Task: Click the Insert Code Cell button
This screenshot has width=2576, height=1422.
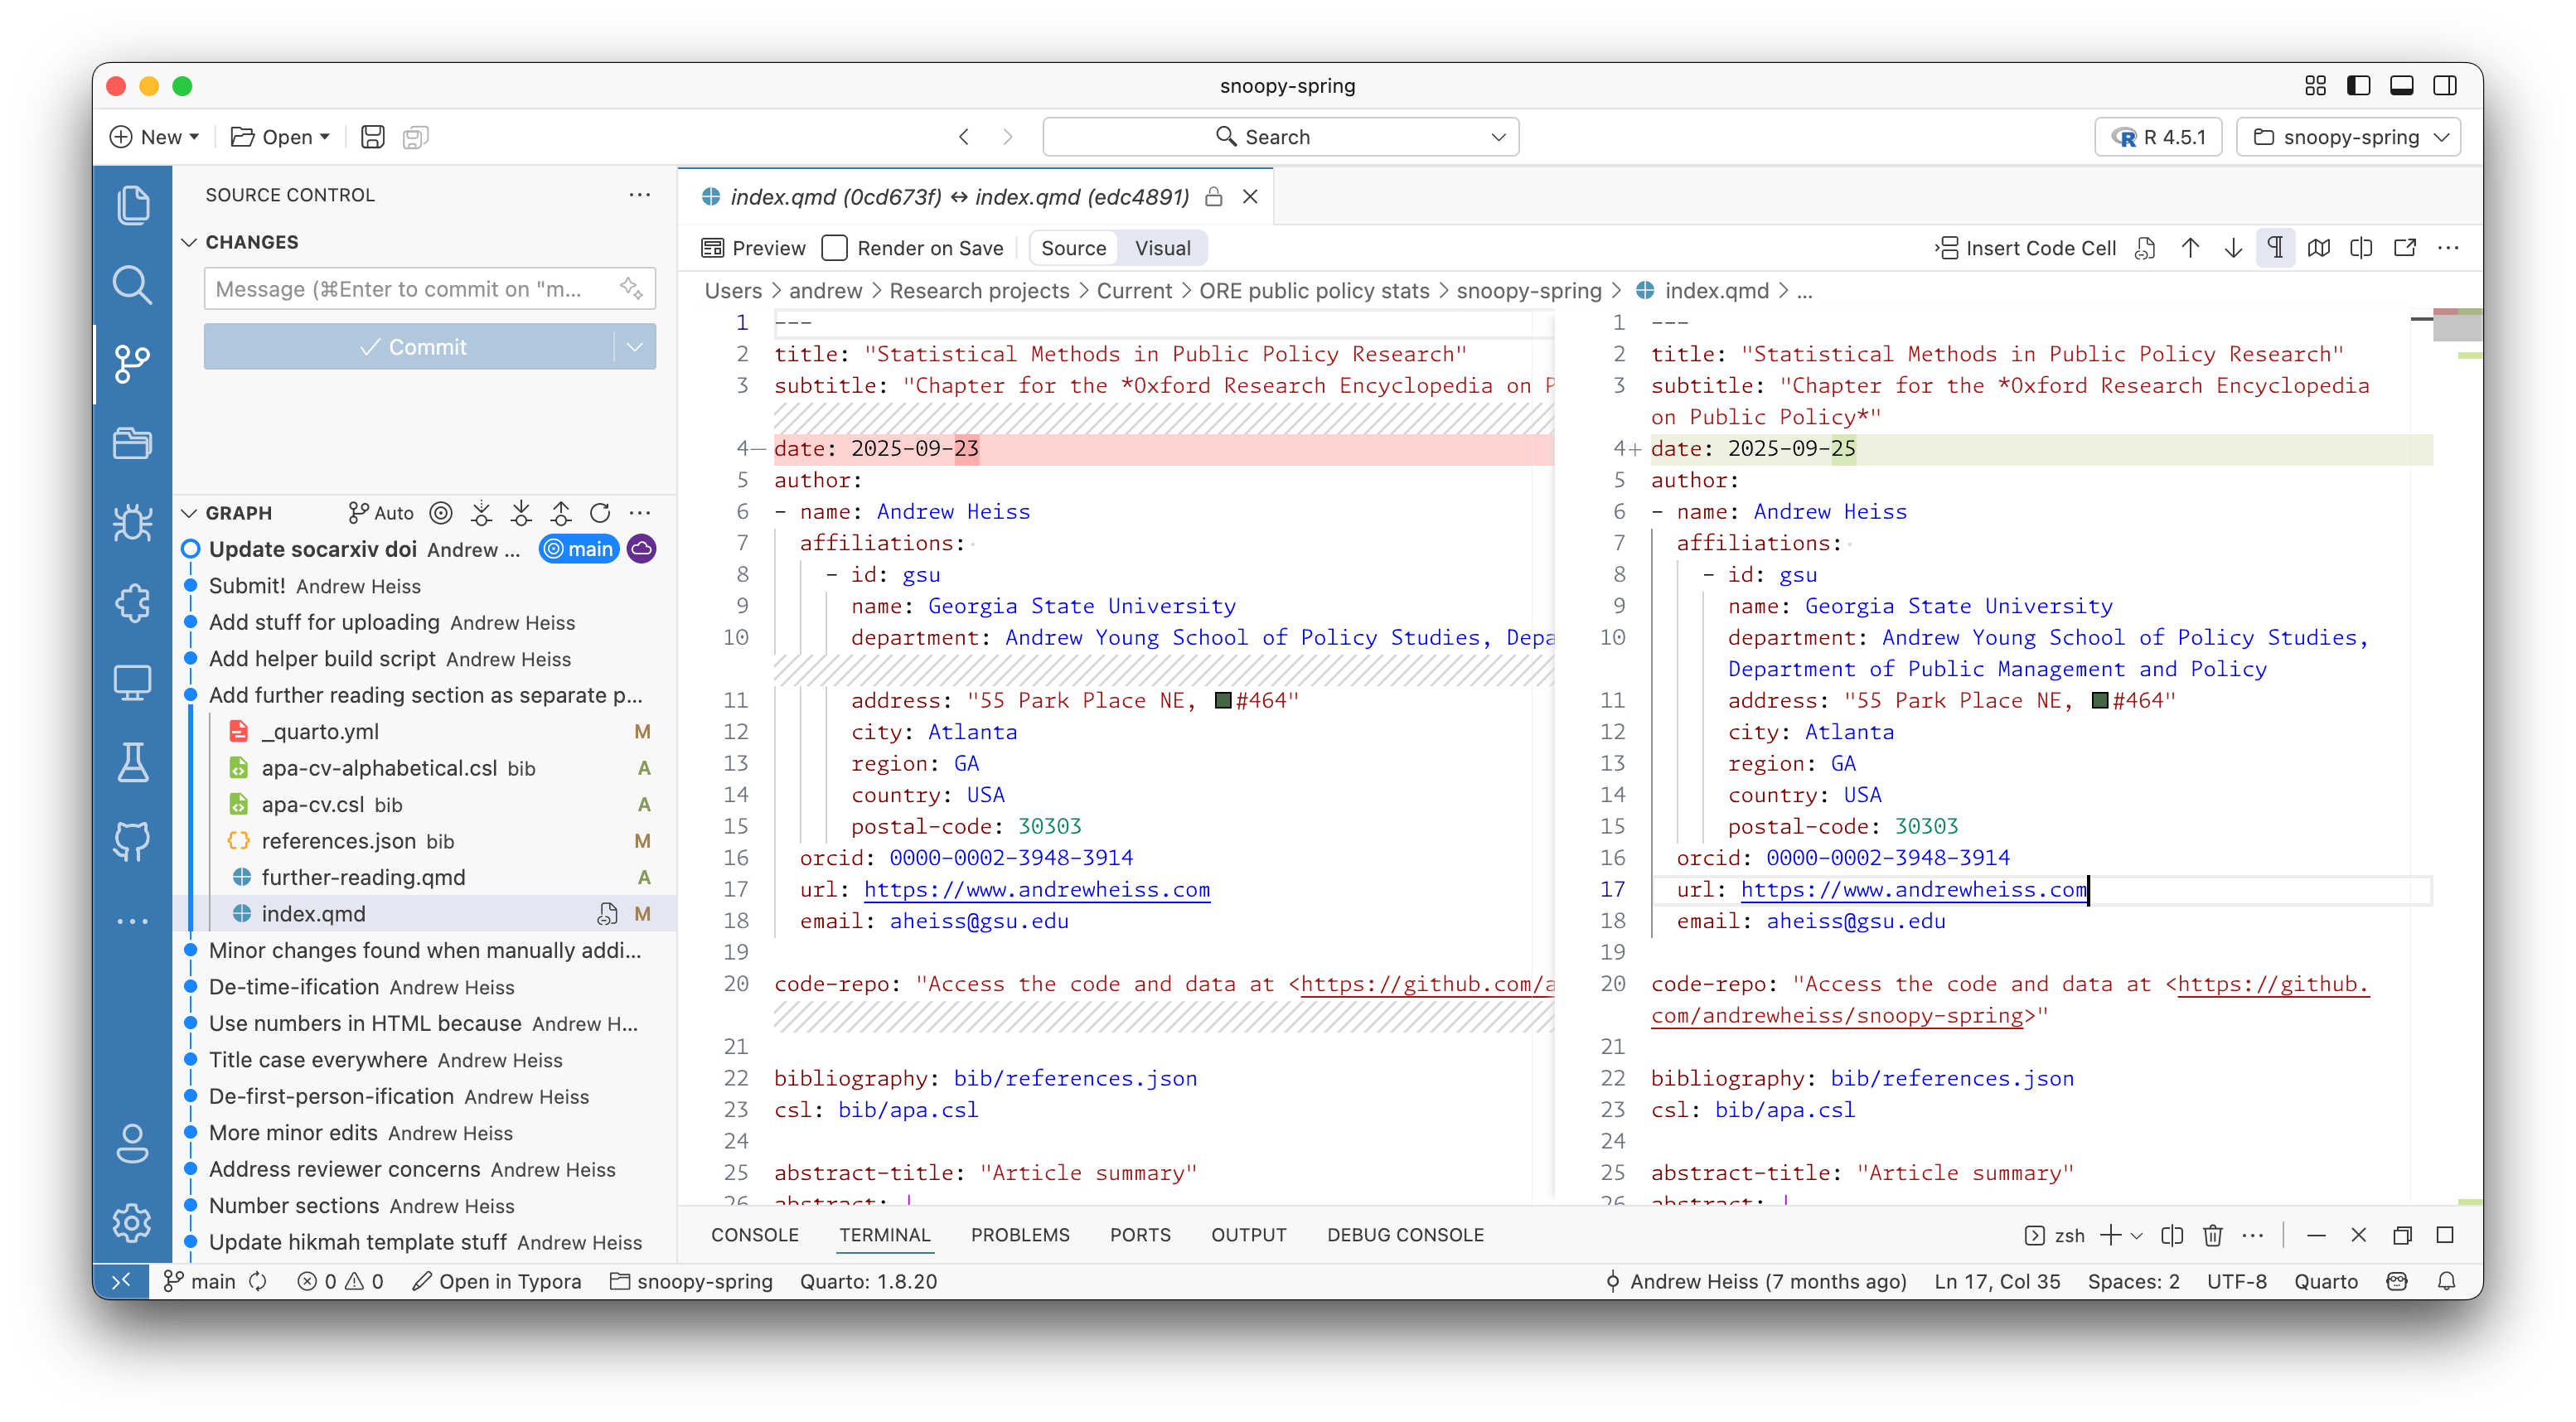Action: click(x=2025, y=248)
